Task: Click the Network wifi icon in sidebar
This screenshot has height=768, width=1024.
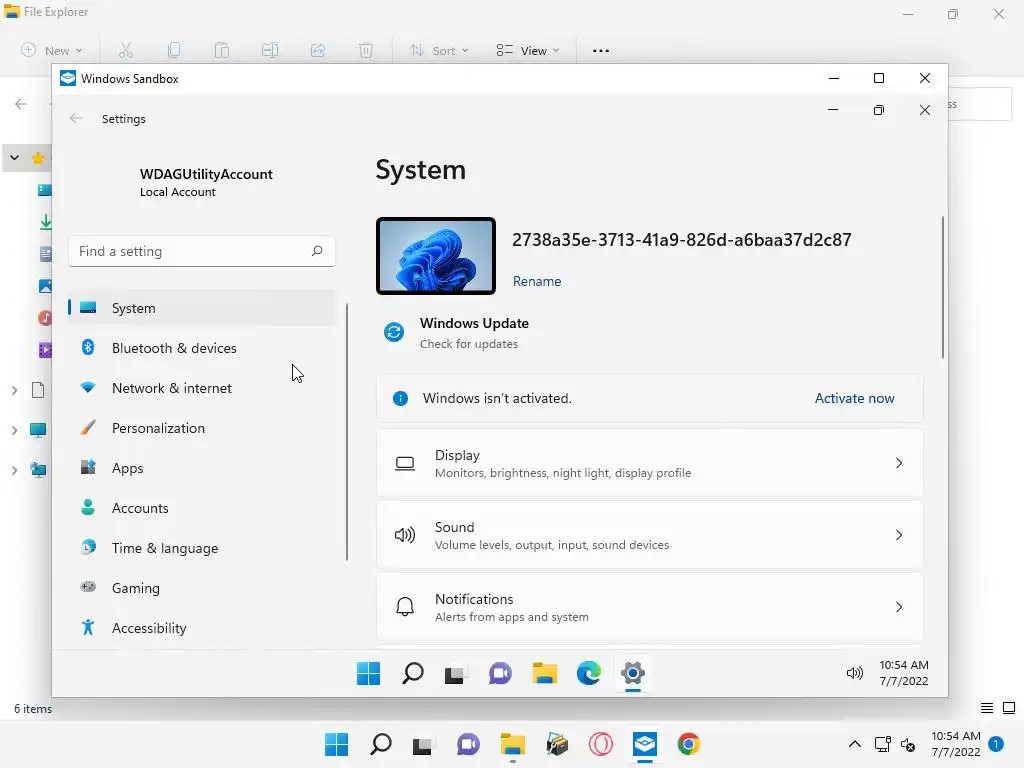Action: (88, 387)
